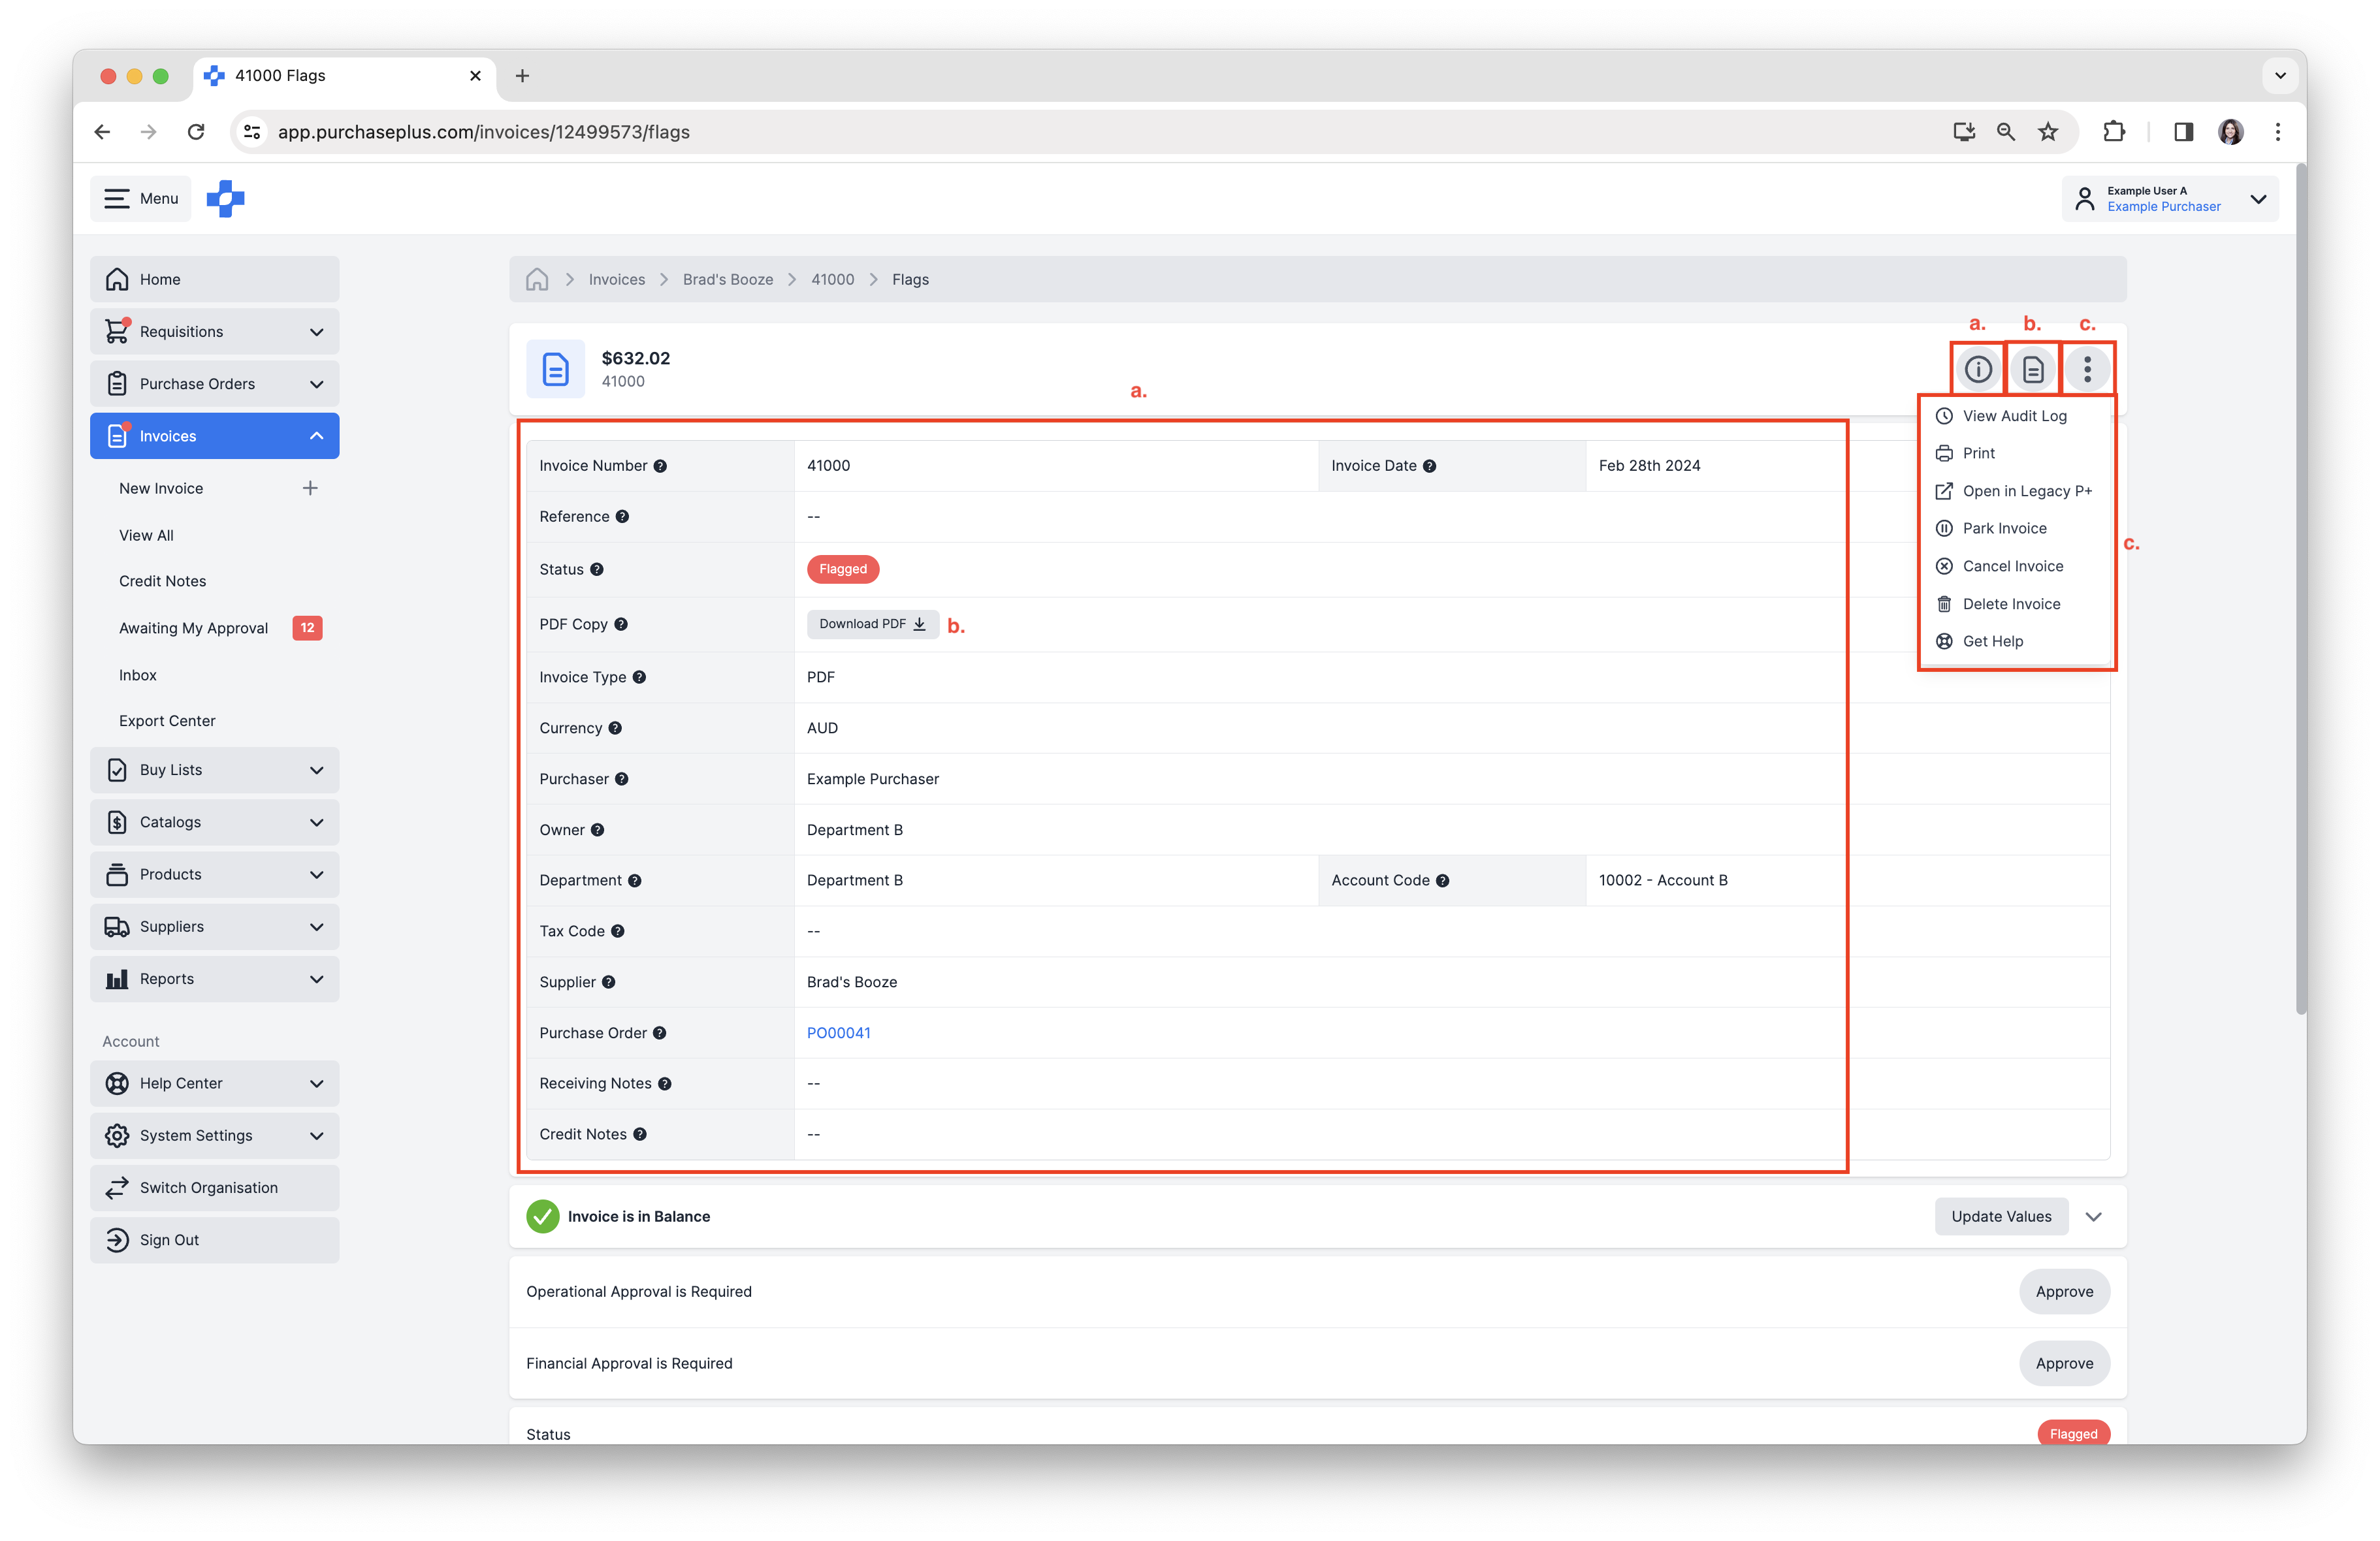Select Open in Legacy P+ option
The height and width of the screenshot is (1541, 2380).
[x=2013, y=491]
